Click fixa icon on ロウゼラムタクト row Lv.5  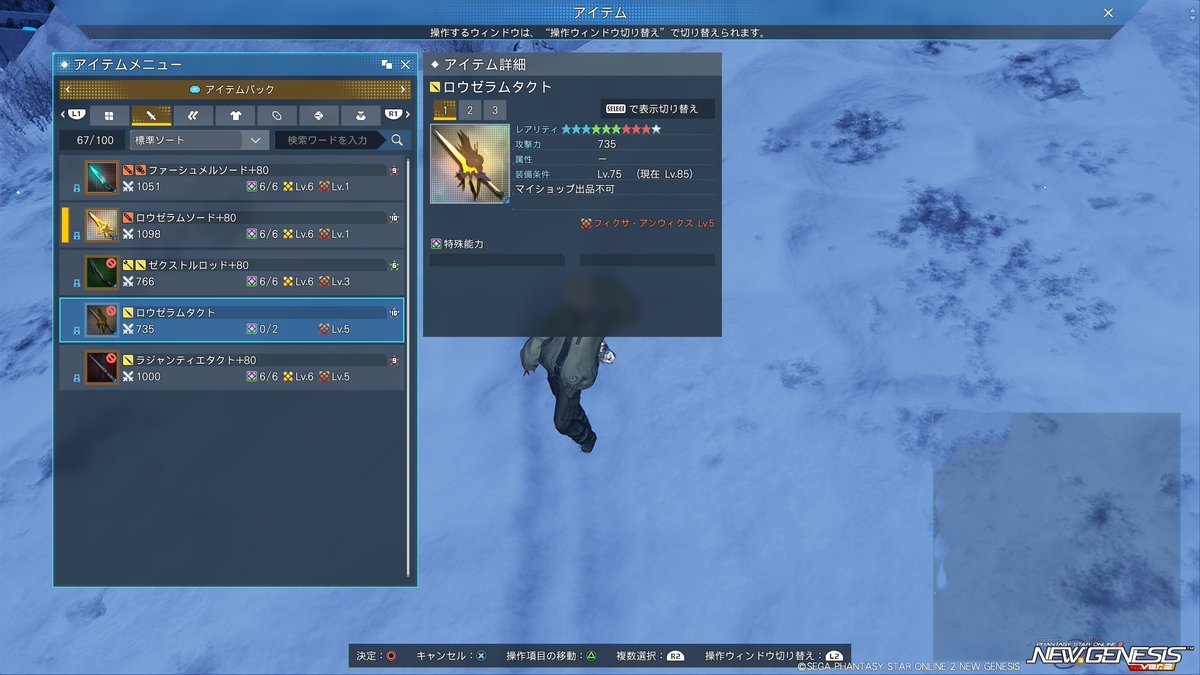coord(324,328)
